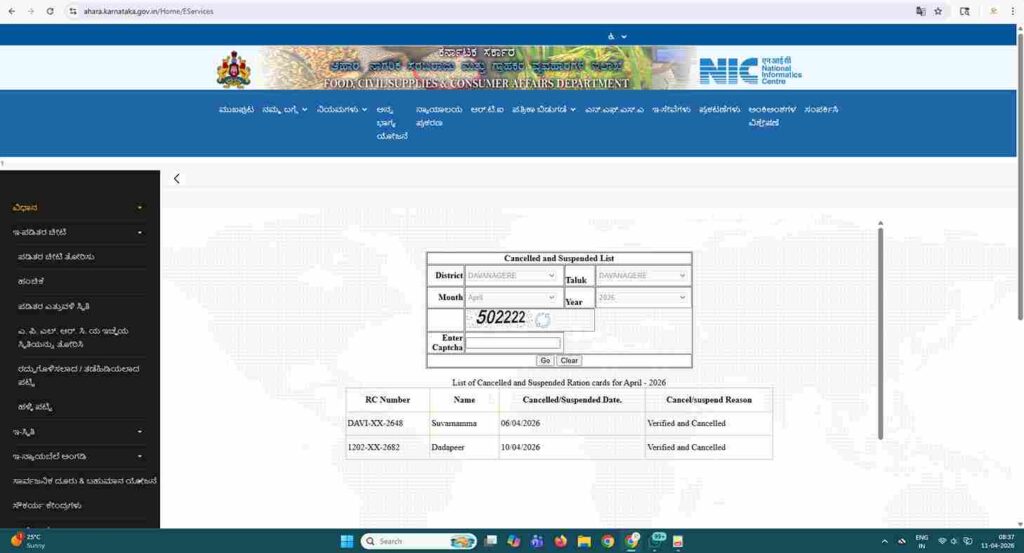Image resolution: width=1024 pixels, height=553 pixels.
Task: Select RC number DAVI-XX-2648
Action: coord(375,423)
